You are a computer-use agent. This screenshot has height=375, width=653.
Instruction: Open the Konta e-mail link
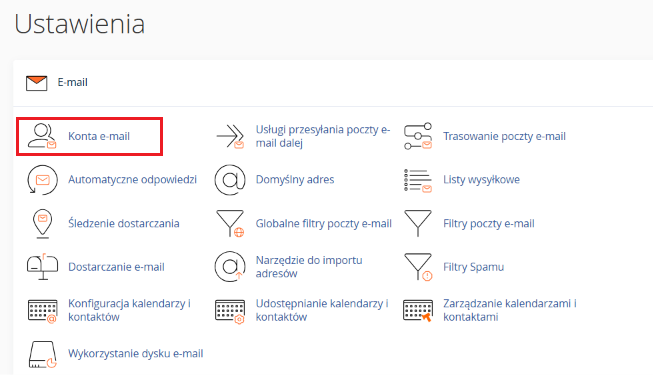click(x=99, y=136)
